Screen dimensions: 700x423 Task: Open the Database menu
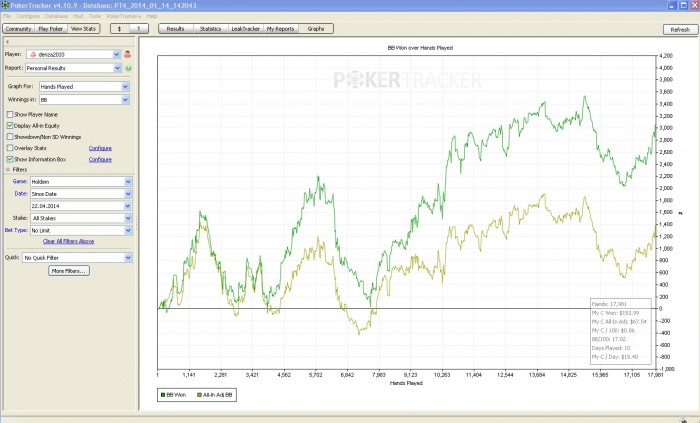(x=56, y=16)
